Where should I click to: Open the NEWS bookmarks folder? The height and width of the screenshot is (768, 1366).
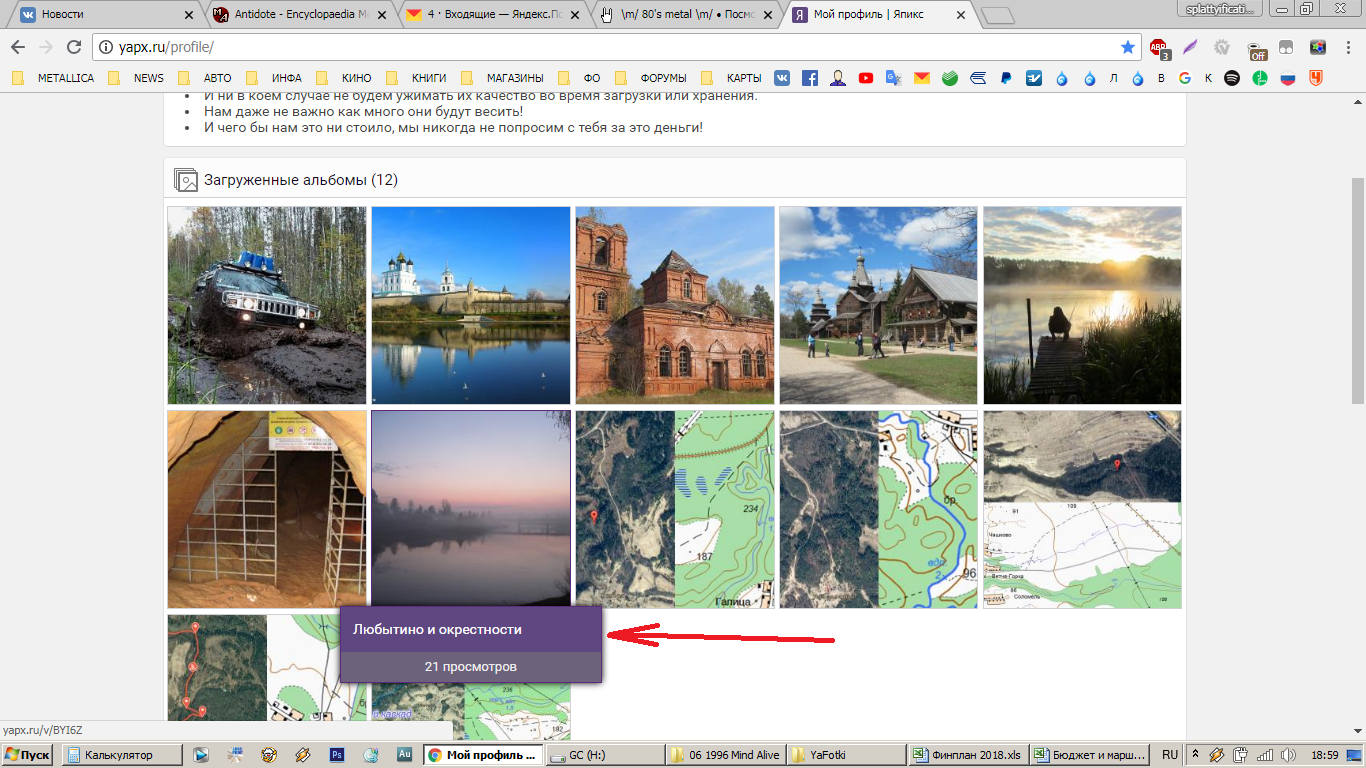pyautogui.click(x=136, y=78)
